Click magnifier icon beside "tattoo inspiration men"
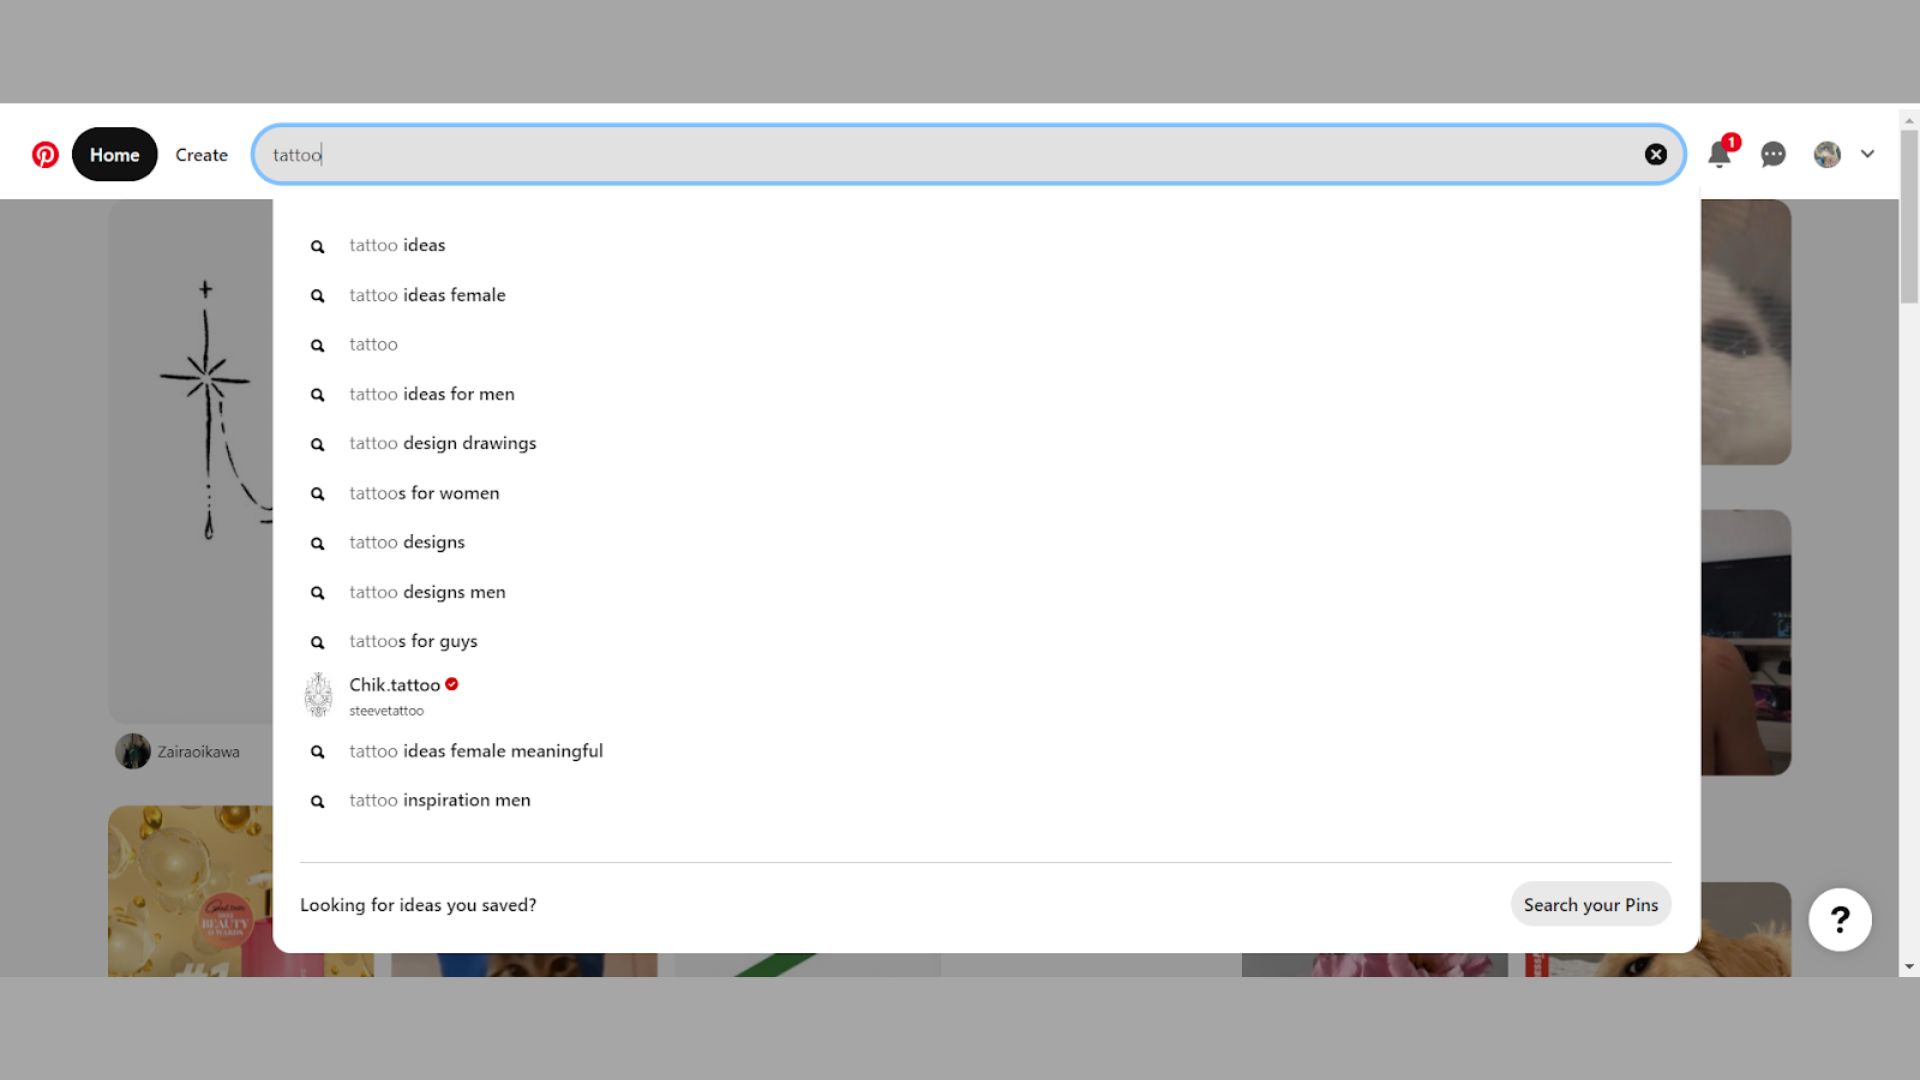The image size is (1920, 1080). coord(317,801)
